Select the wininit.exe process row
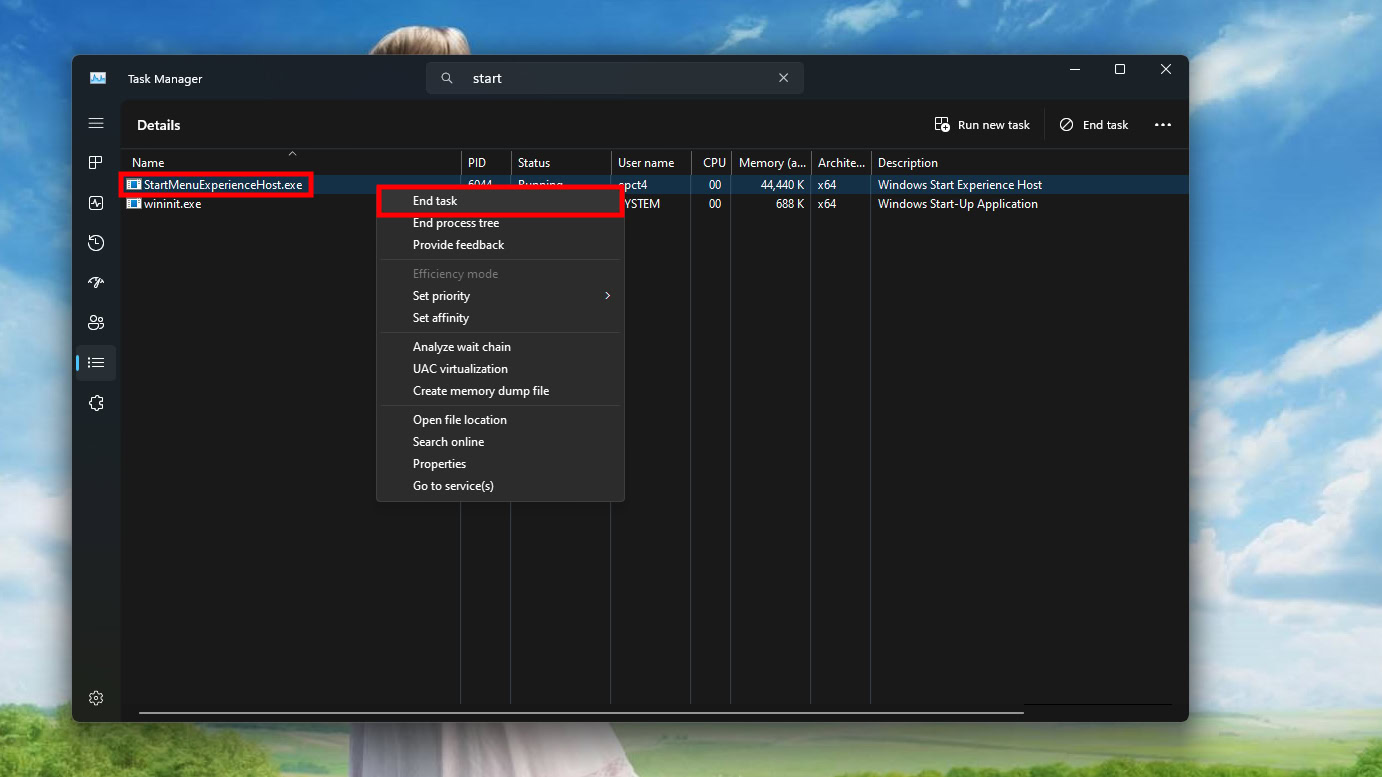1382x777 pixels. click(172, 204)
